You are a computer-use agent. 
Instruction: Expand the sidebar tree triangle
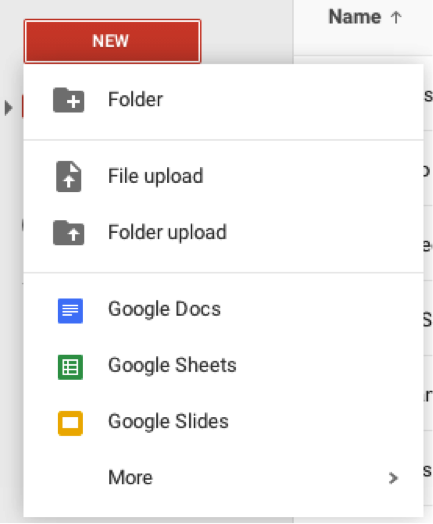(8, 108)
